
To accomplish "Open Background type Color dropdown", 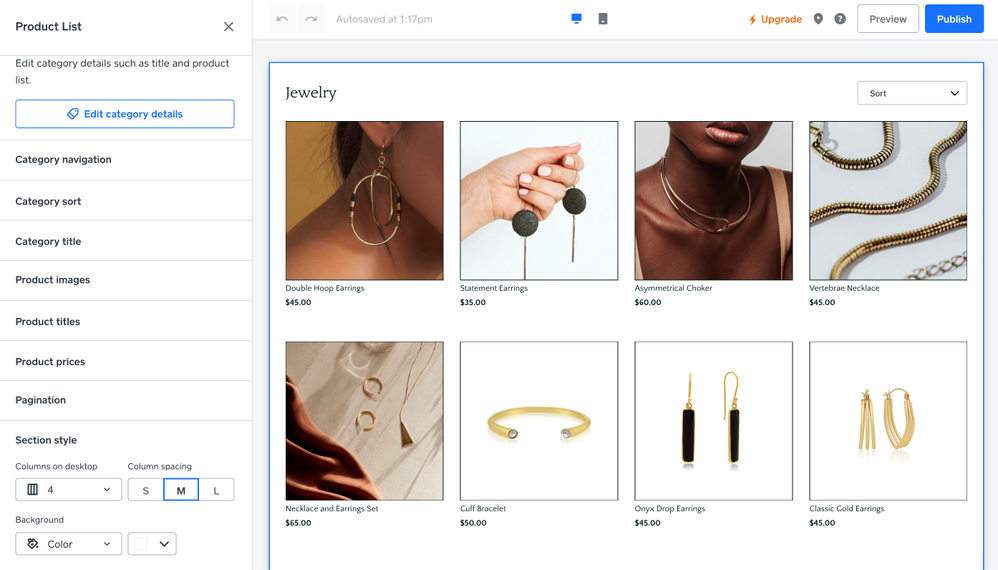I will (69, 544).
